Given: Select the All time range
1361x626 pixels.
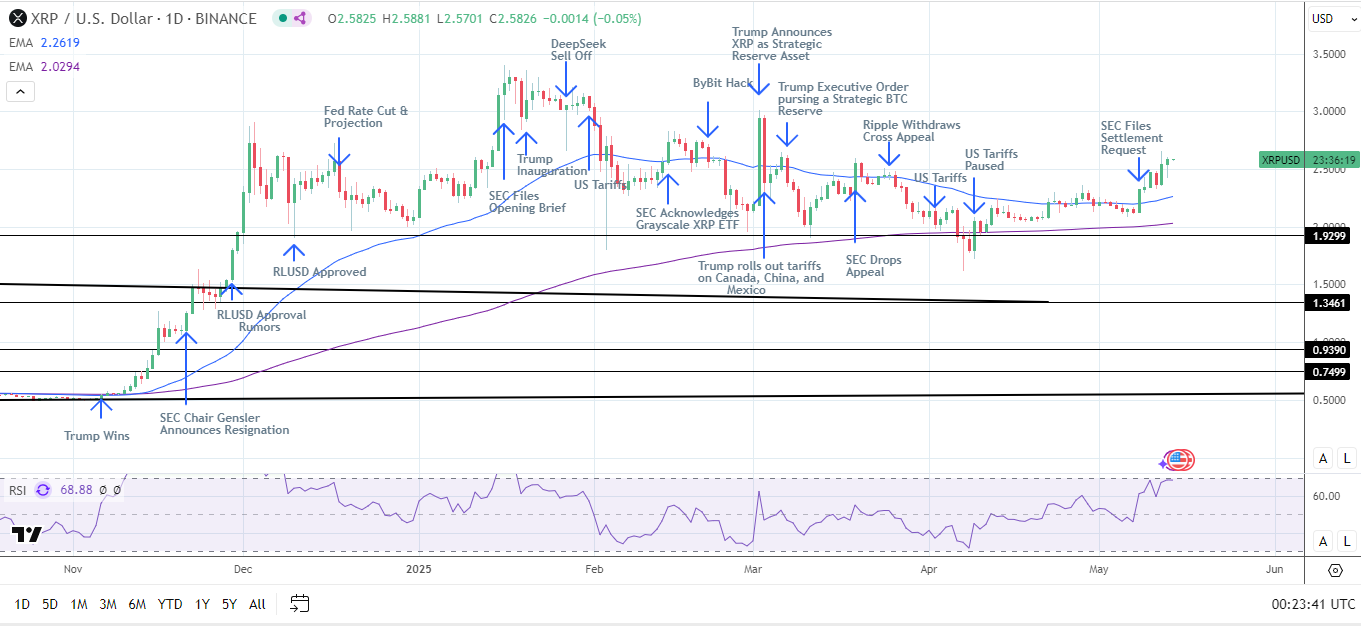Looking at the screenshot, I should click(x=257, y=604).
